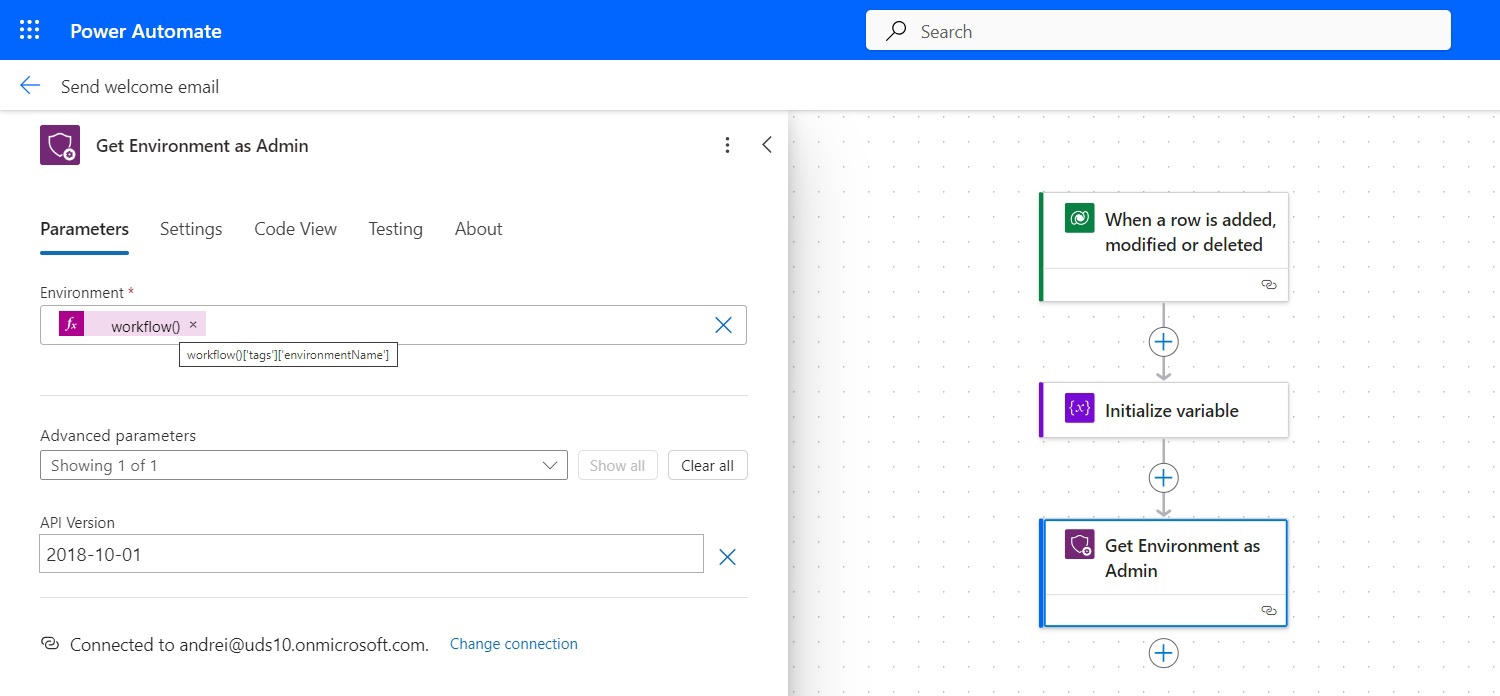
Task: Select the 'When a row is added' trigger card
Action: (x=1164, y=246)
